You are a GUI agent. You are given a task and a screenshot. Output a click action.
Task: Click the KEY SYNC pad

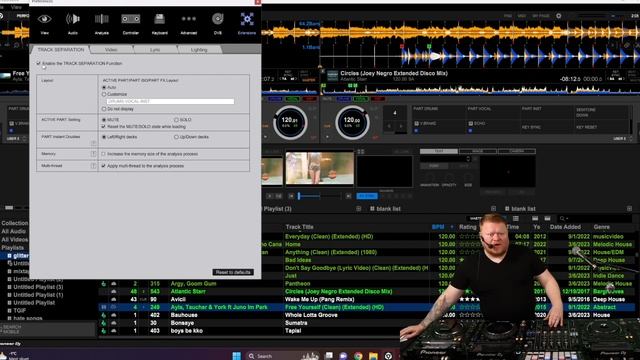[531, 127]
